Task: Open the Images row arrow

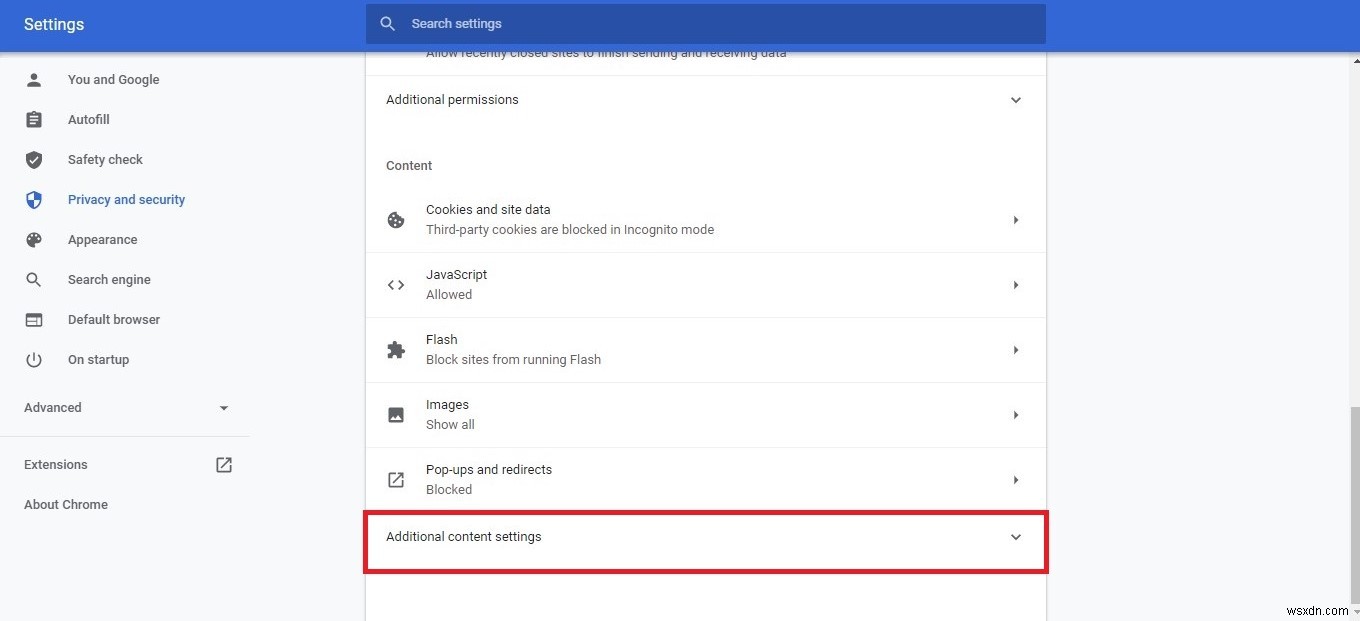Action: tap(1016, 415)
